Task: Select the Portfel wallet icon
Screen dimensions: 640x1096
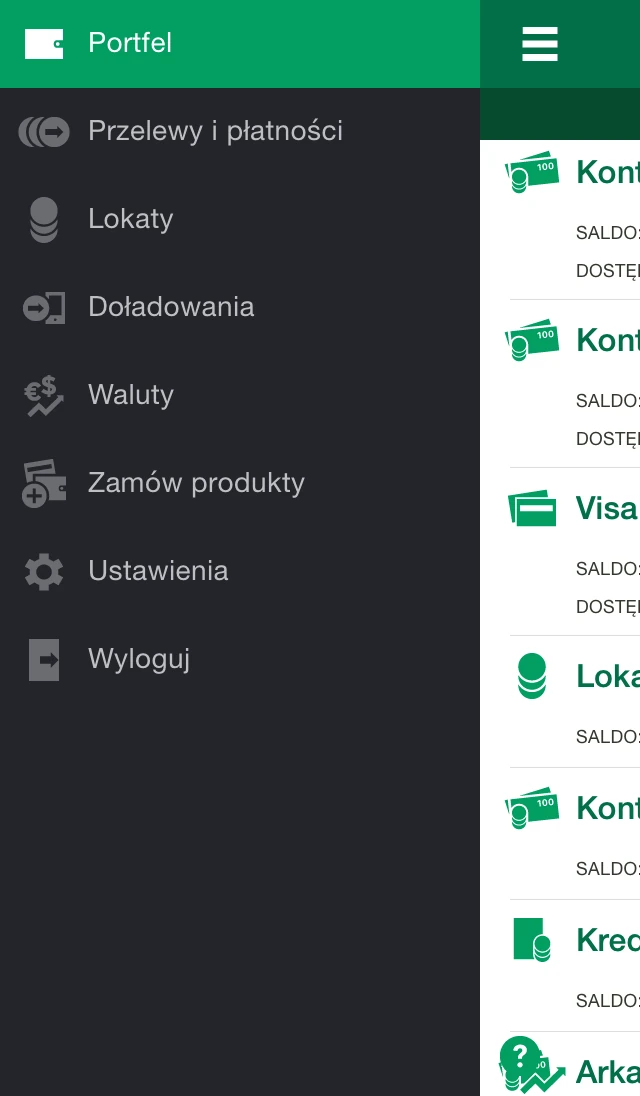Action: 44,43
